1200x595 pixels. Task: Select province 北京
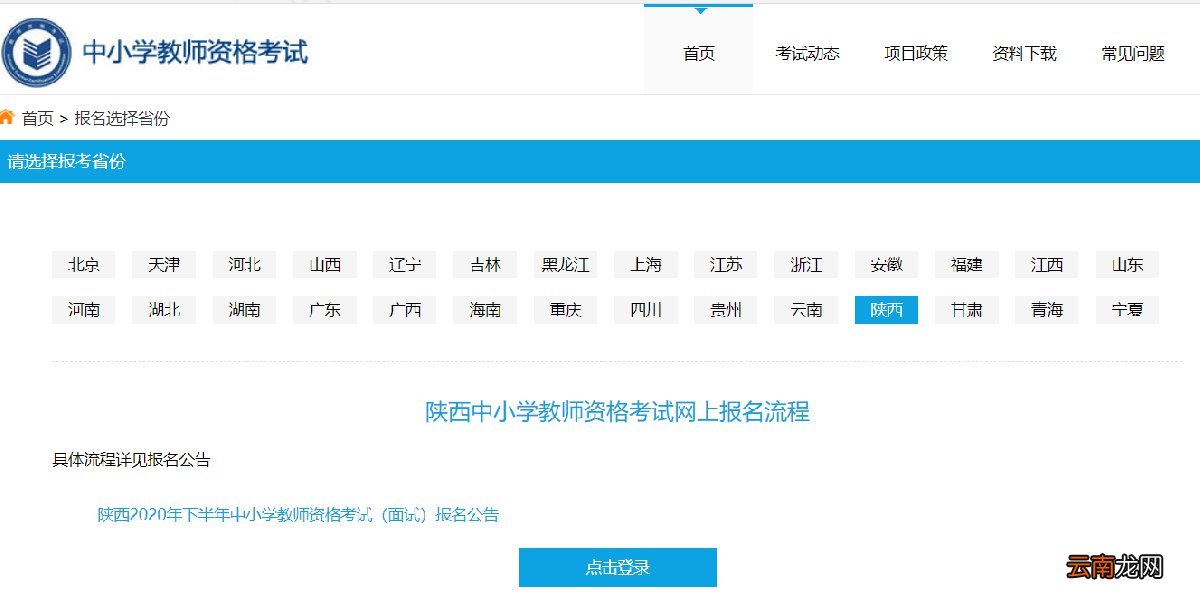[84, 265]
